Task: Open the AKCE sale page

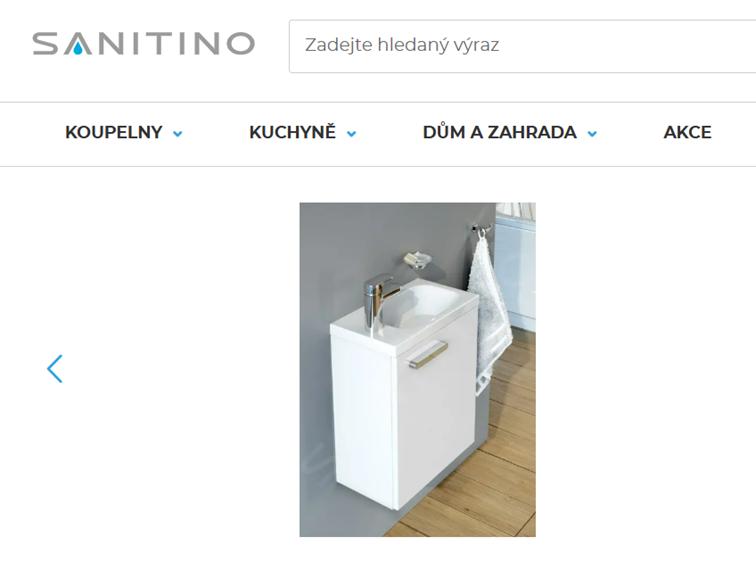Action: click(x=688, y=133)
